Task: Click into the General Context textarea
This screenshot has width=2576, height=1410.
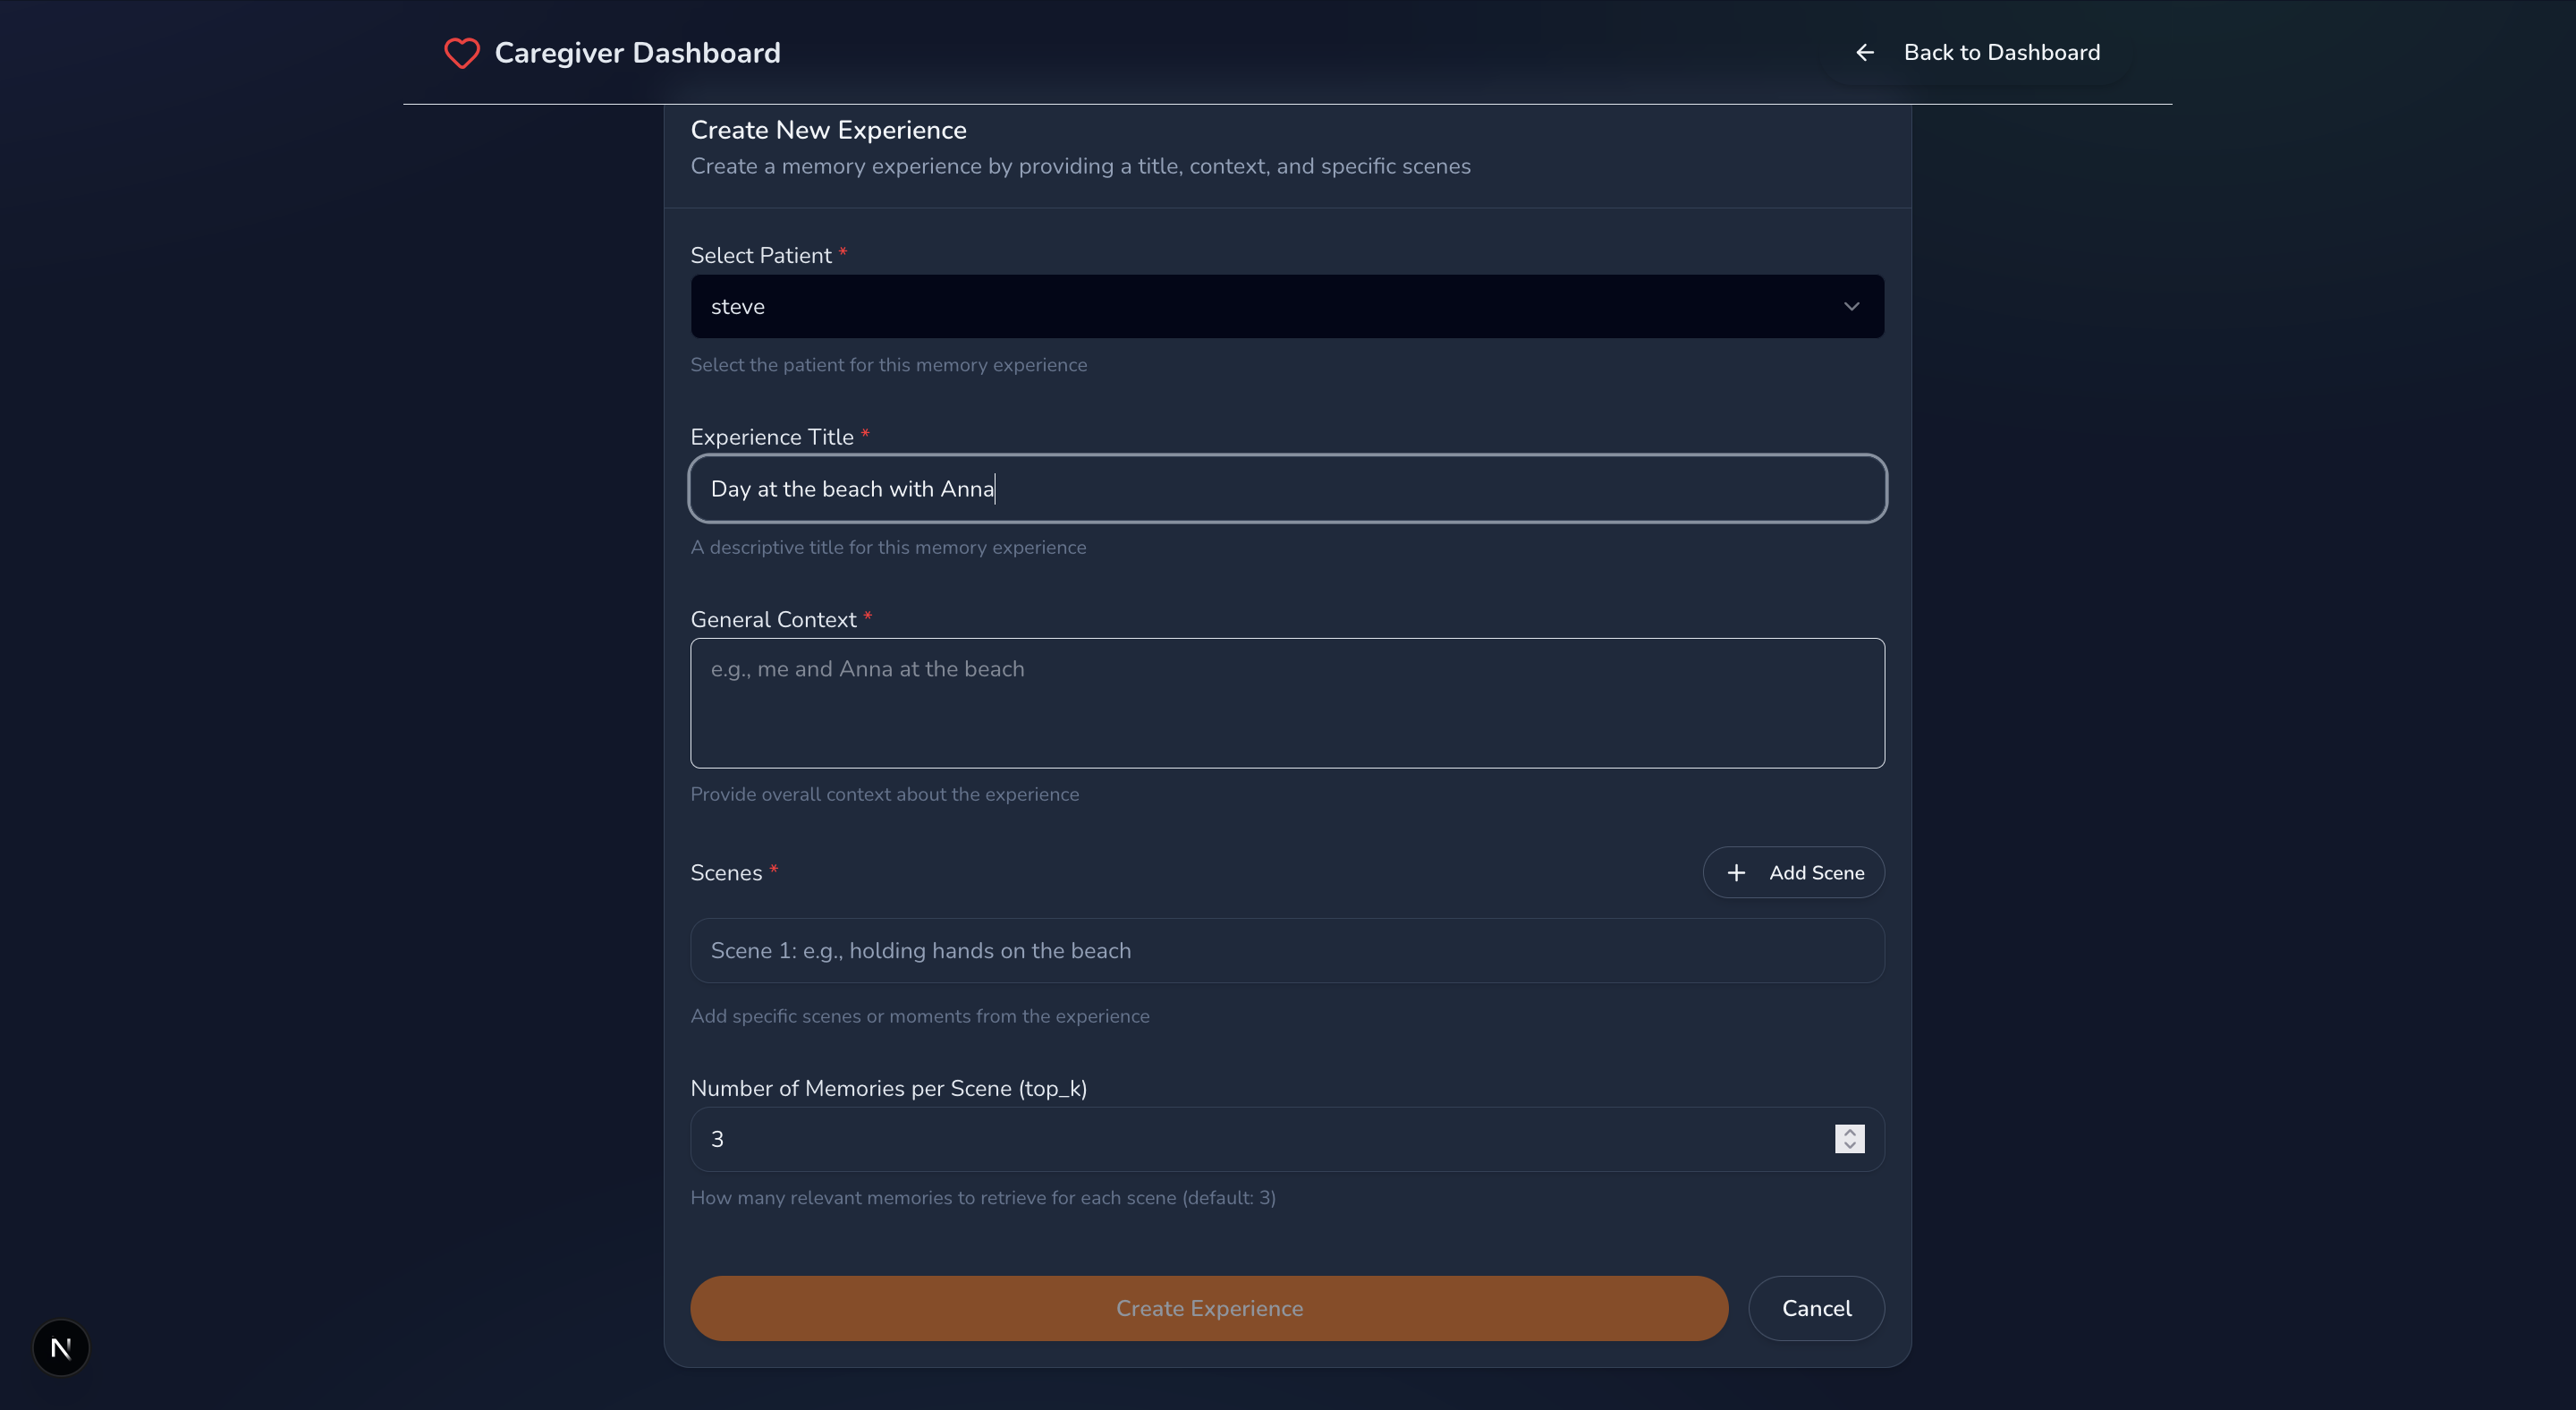Action: pos(1287,703)
